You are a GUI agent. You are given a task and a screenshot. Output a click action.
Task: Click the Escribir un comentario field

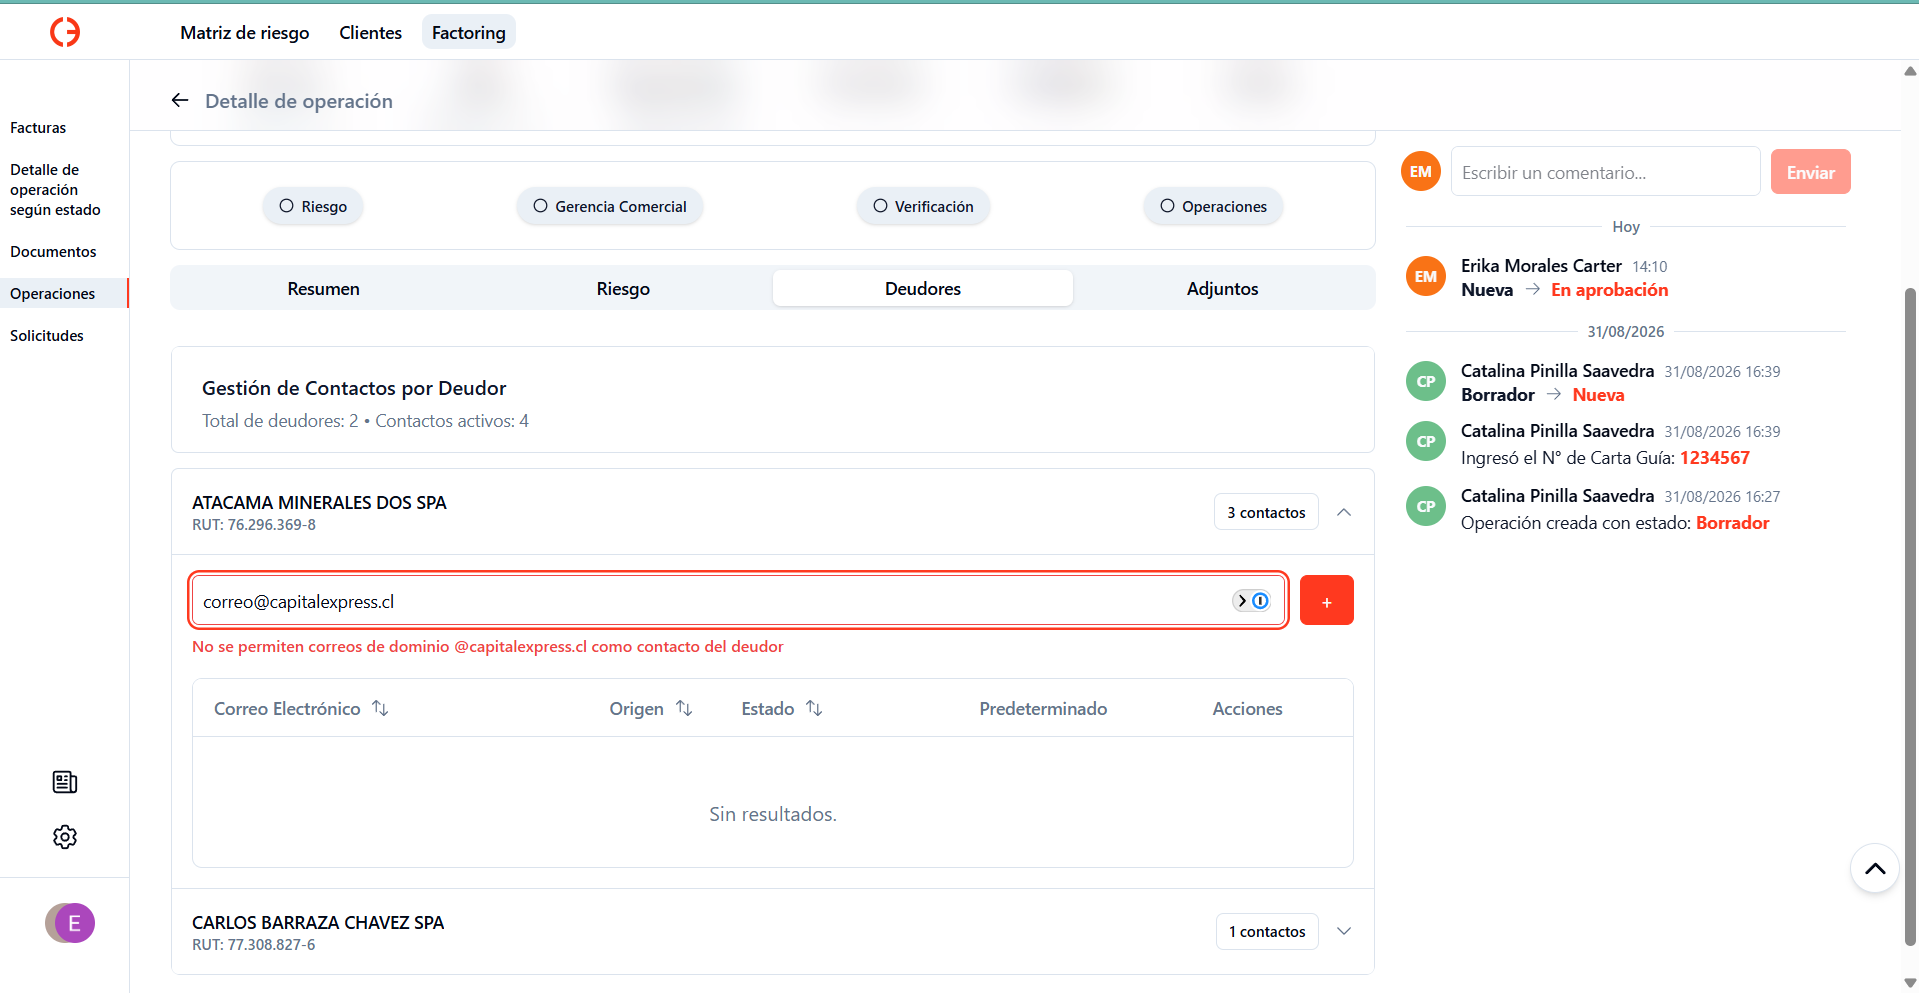[1605, 172]
